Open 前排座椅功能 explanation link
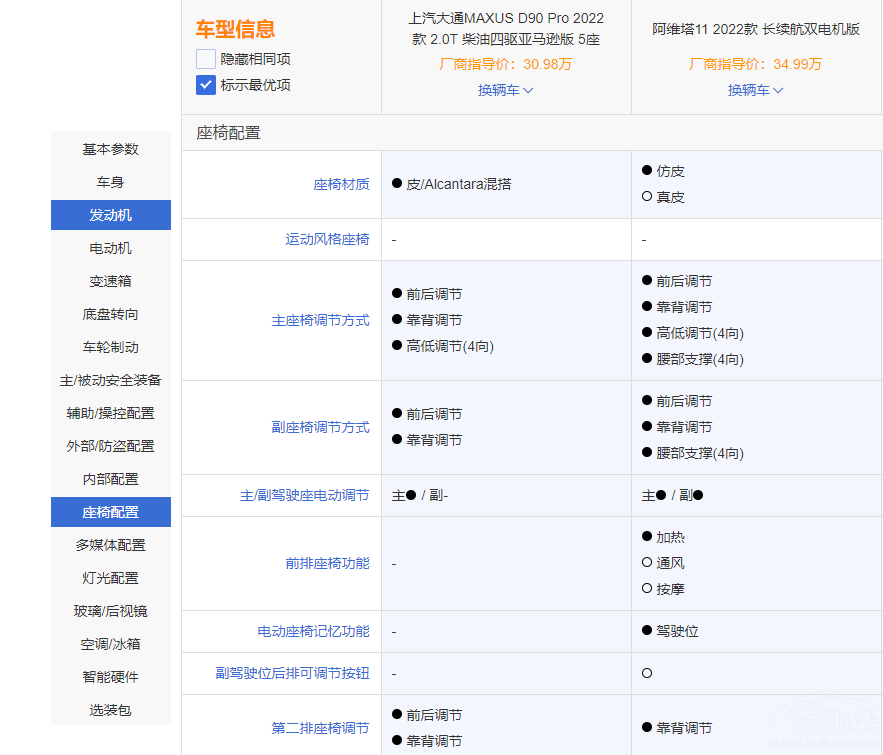 coord(327,563)
